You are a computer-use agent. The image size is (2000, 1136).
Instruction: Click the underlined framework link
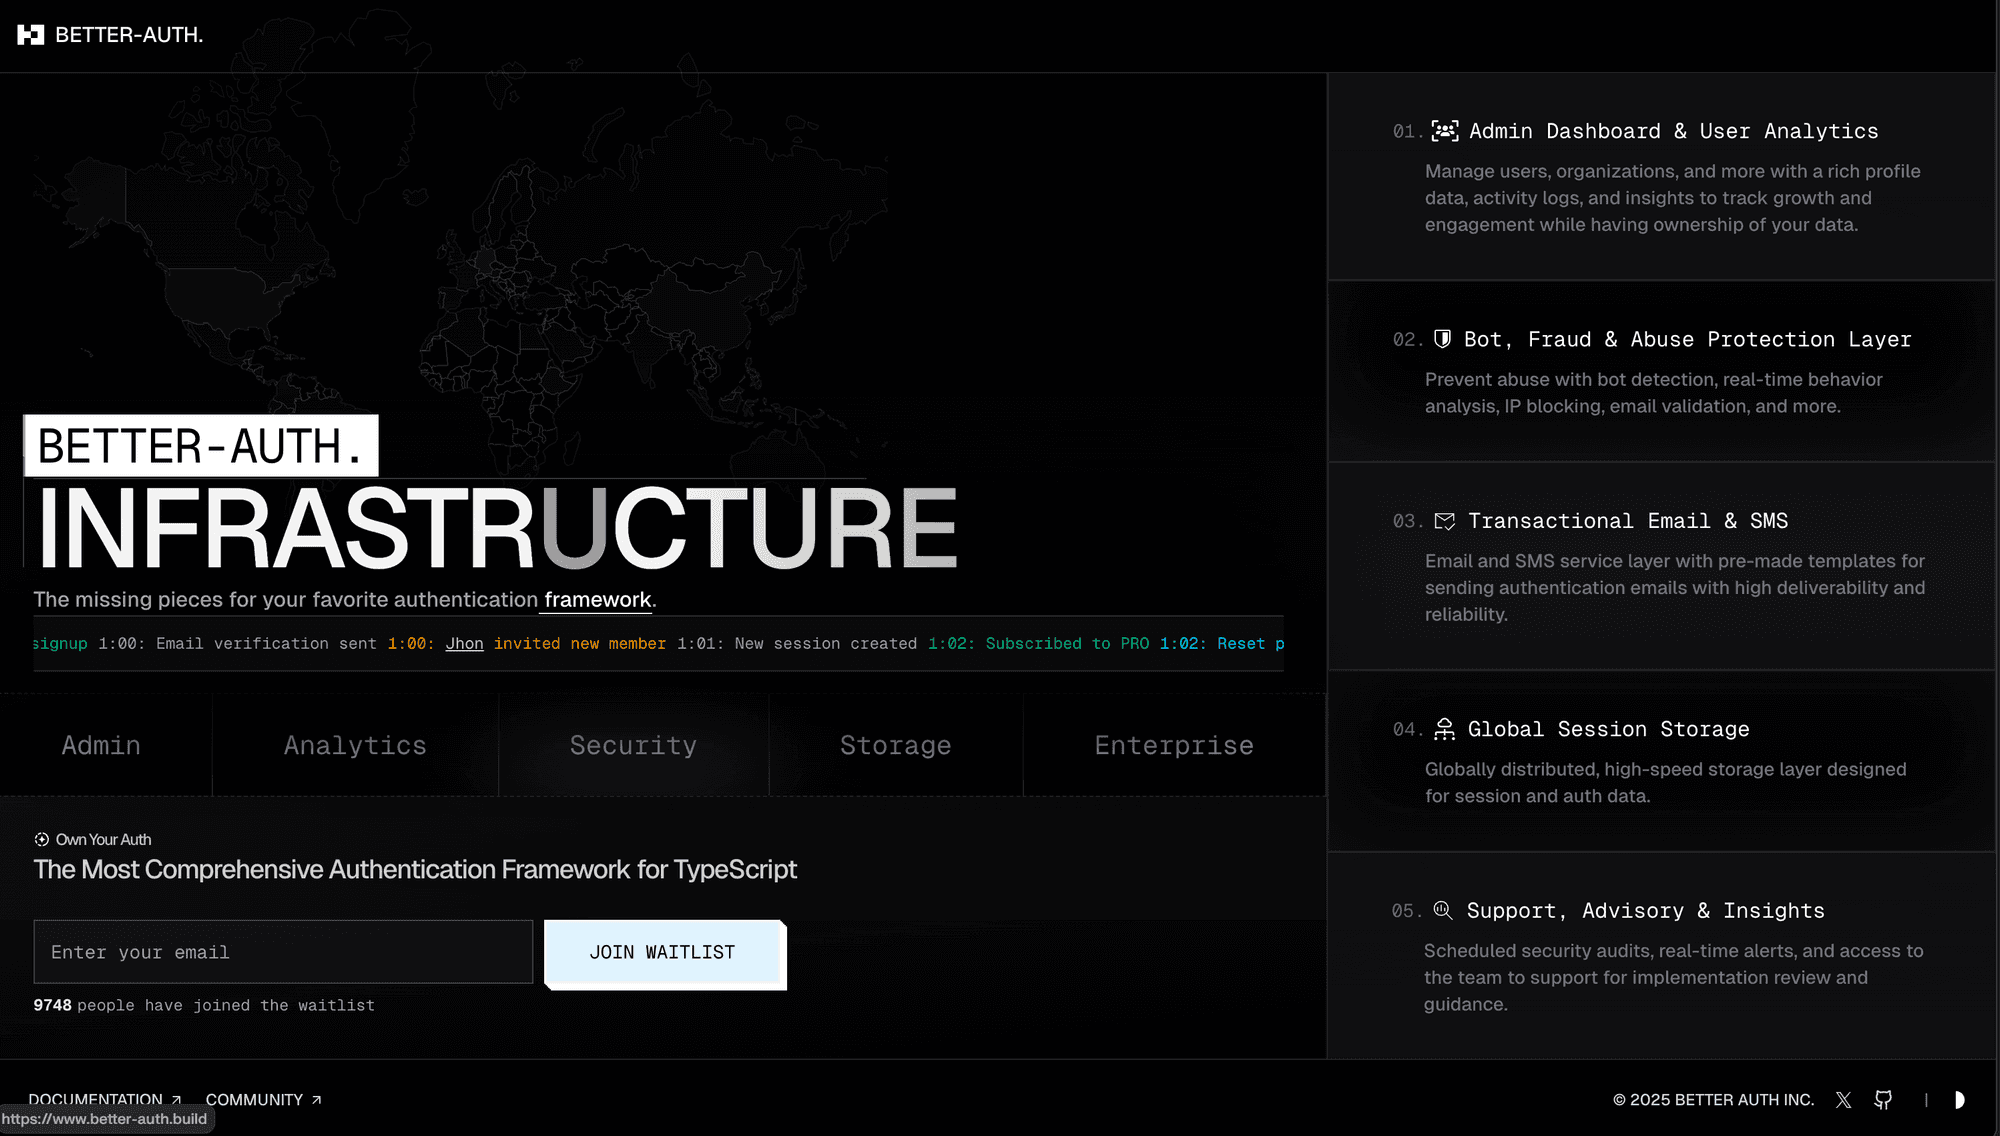pyautogui.click(x=597, y=600)
